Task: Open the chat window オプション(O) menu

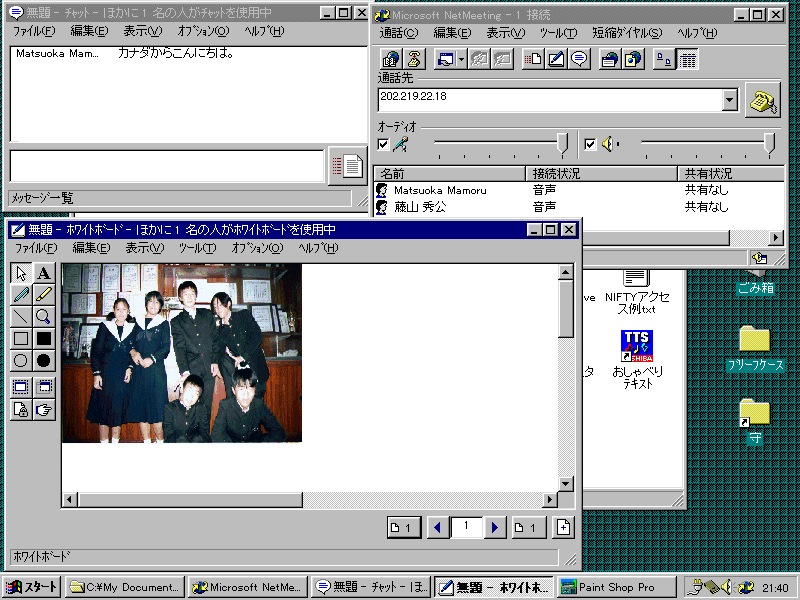Action: (x=203, y=31)
